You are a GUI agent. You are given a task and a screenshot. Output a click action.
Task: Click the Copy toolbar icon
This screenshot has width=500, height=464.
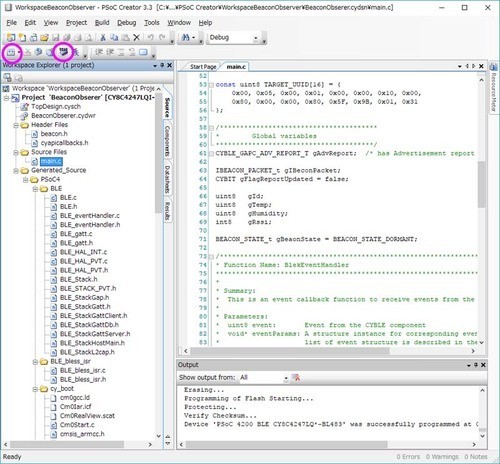click(x=114, y=38)
